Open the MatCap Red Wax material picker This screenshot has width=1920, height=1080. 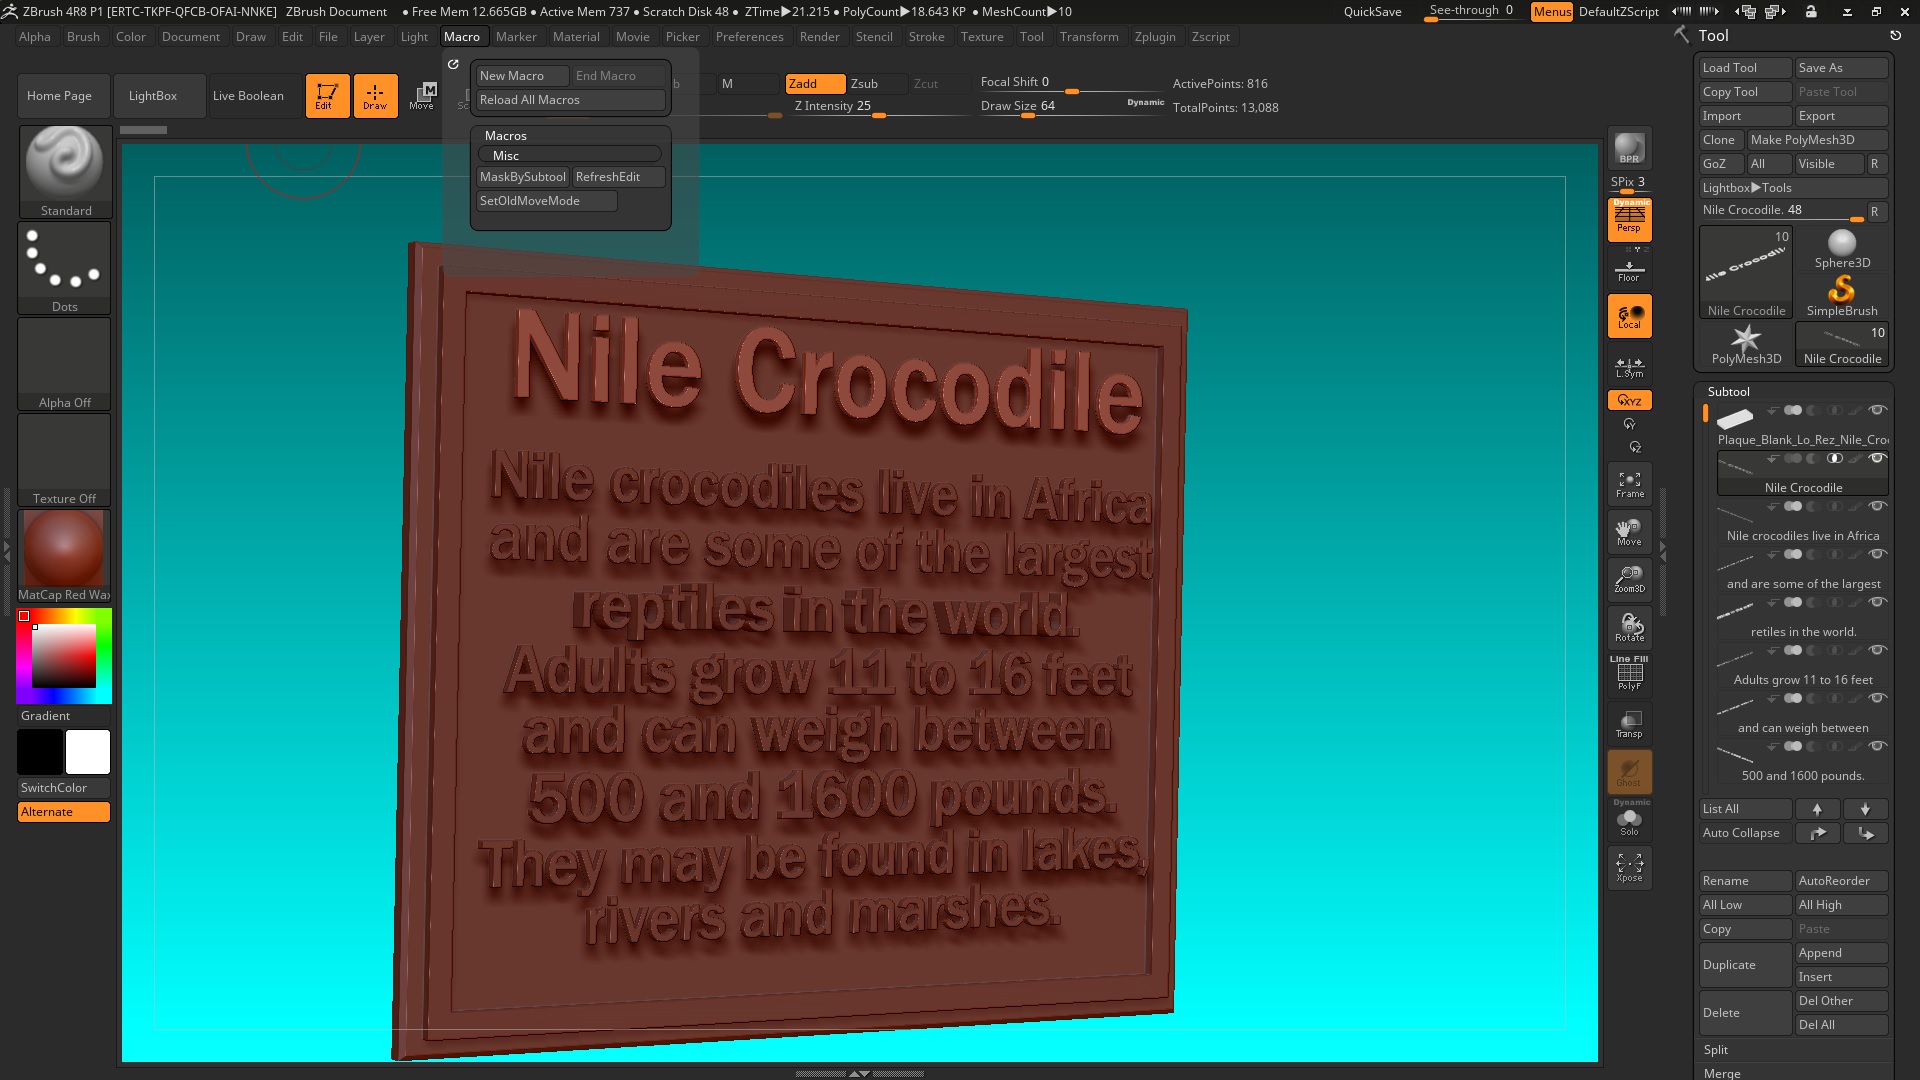click(65, 555)
